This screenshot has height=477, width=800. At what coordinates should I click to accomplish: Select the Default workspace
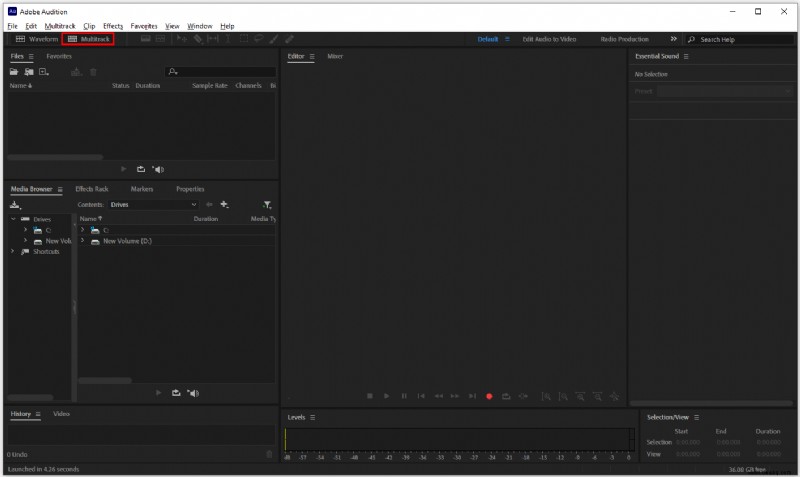pyautogui.click(x=487, y=39)
